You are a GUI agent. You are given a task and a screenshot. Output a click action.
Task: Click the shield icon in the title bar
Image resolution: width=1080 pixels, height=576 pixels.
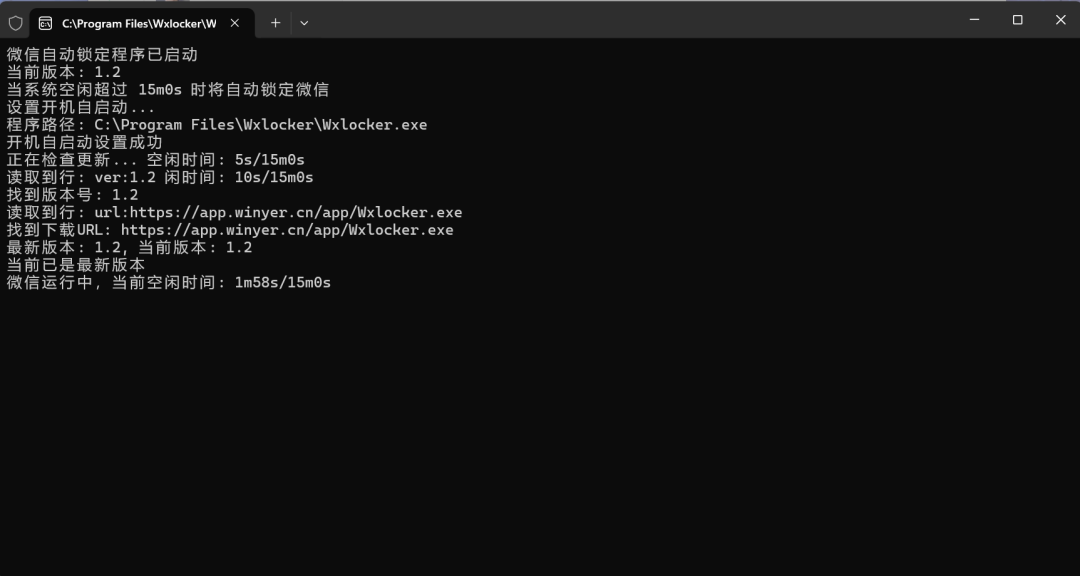point(15,23)
